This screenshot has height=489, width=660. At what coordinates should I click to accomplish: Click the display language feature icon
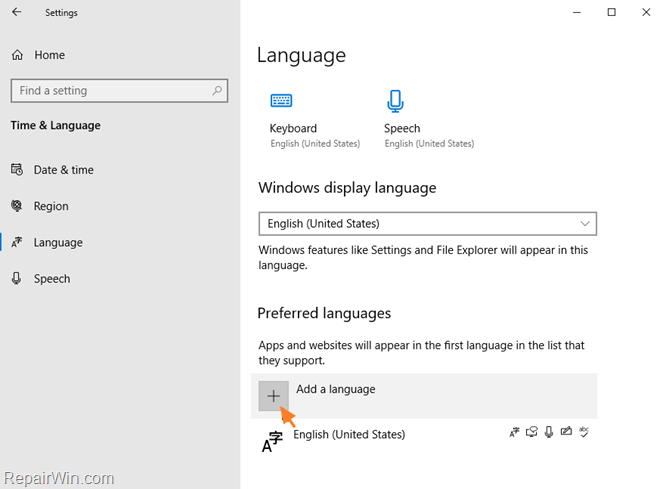pyautogui.click(x=514, y=432)
